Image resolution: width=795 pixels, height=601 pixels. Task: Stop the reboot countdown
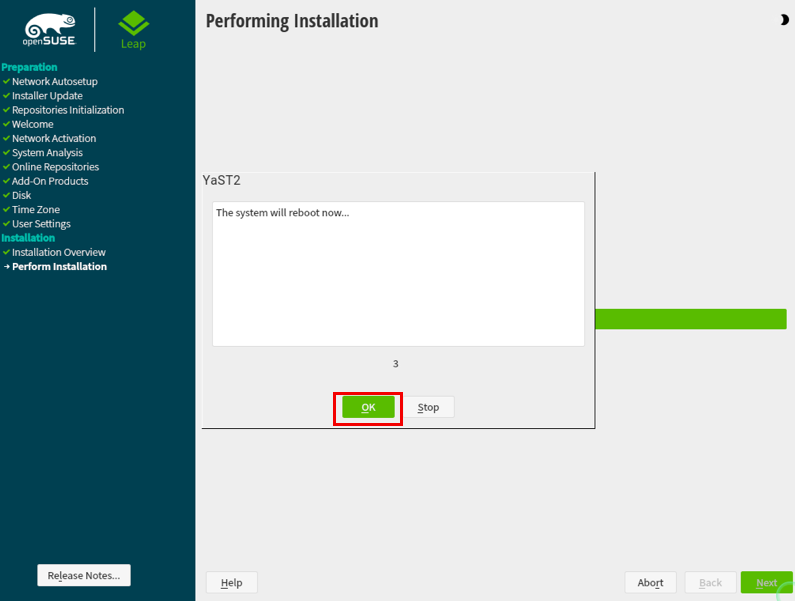428,407
